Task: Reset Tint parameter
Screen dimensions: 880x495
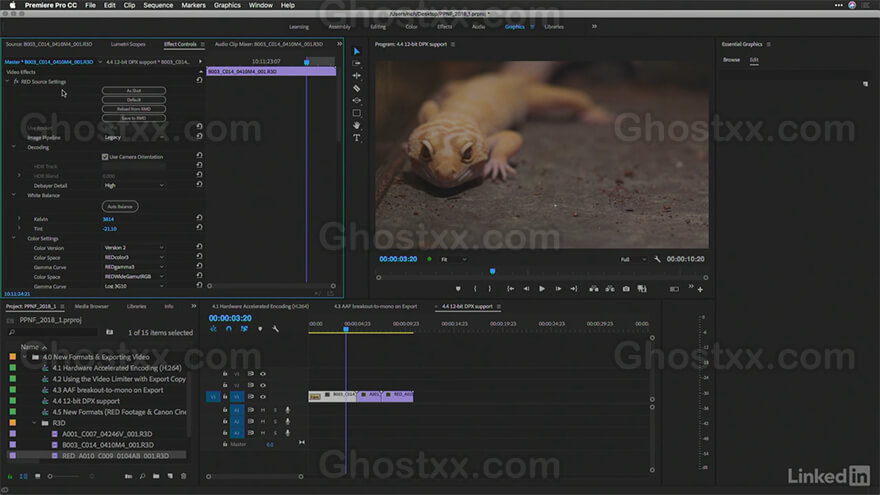Action: click(199, 227)
